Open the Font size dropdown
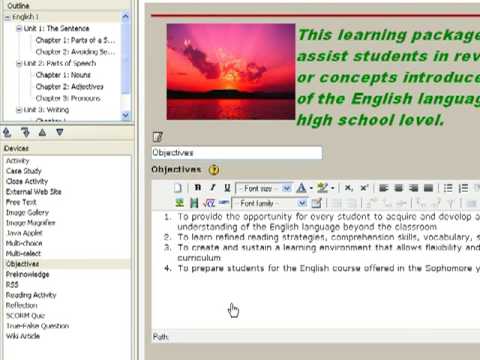 (x=264, y=188)
